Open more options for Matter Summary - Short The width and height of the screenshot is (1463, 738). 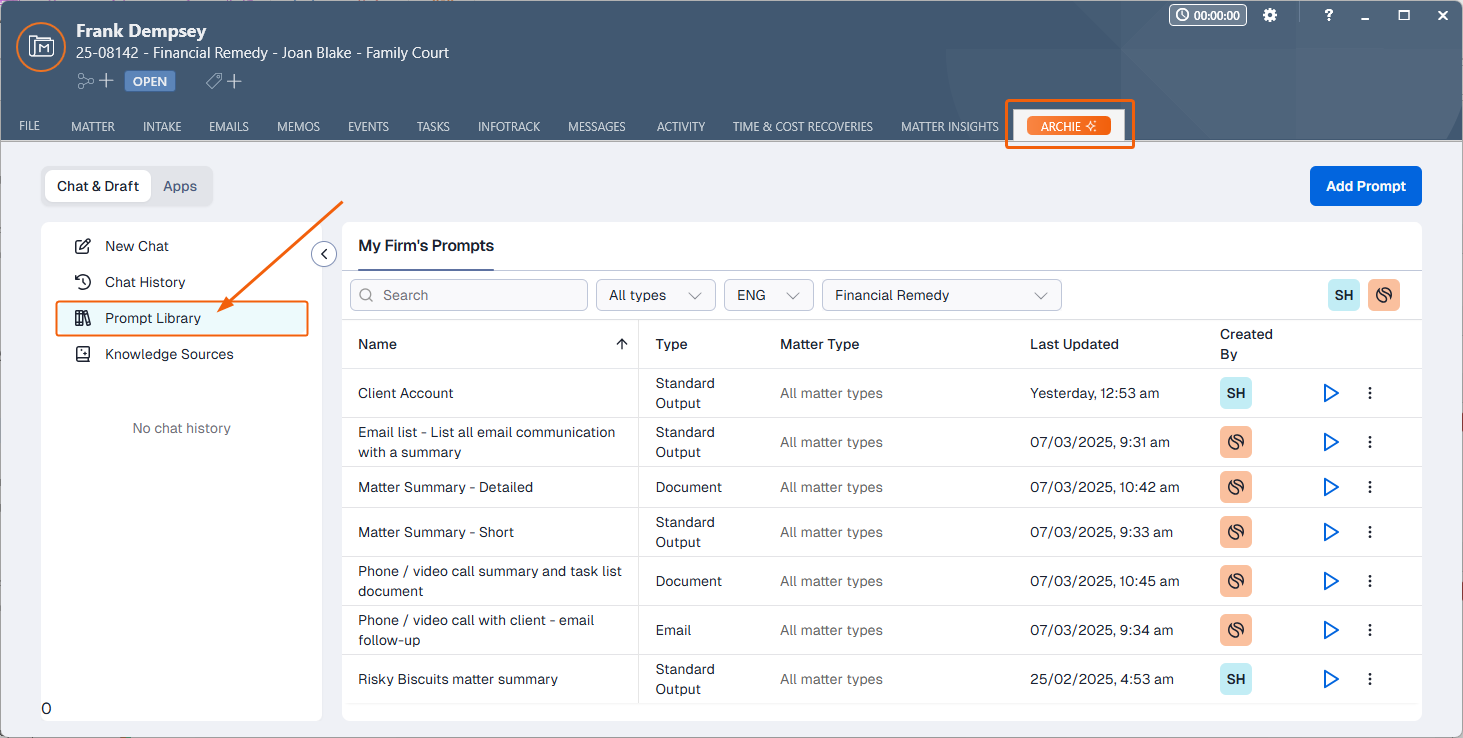click(1370, 532)
